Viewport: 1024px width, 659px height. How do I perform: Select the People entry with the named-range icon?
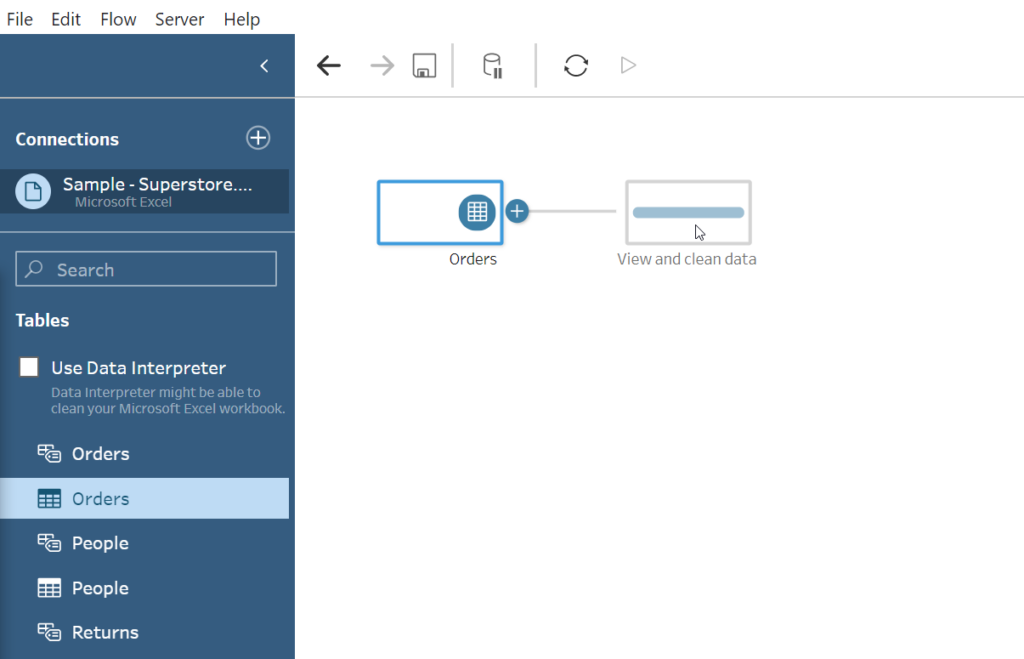144,543
